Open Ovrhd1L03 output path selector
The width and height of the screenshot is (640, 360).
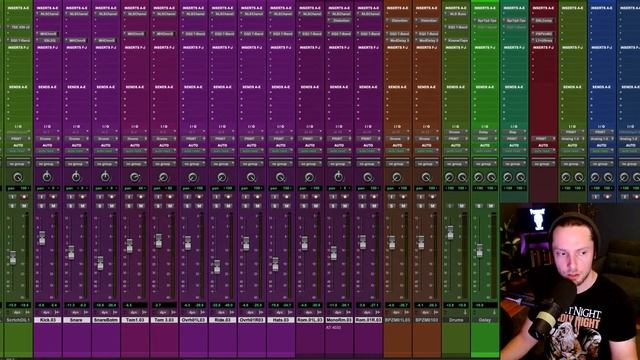(193, 139)
